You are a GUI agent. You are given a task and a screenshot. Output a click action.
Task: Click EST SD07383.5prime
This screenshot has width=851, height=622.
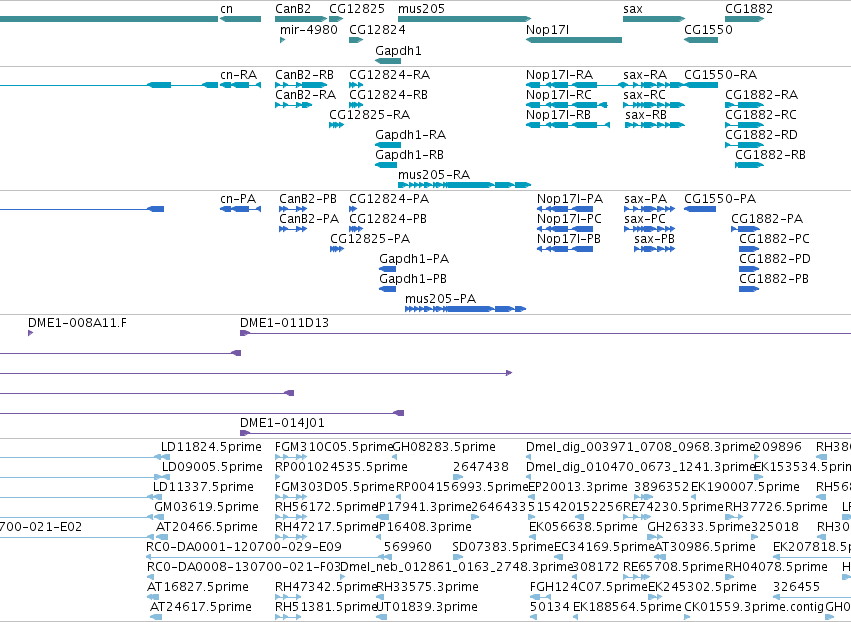(x=503, y=547)
